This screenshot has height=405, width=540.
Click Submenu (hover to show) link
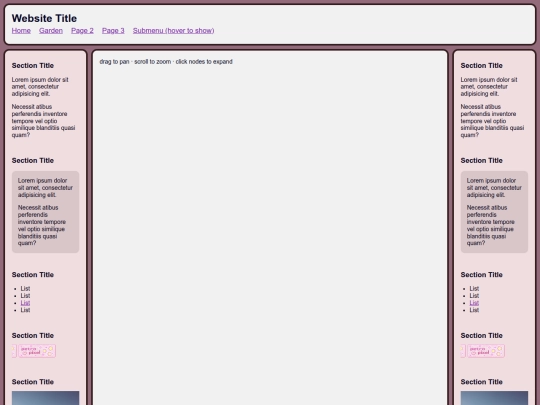[x=174, y=31]
